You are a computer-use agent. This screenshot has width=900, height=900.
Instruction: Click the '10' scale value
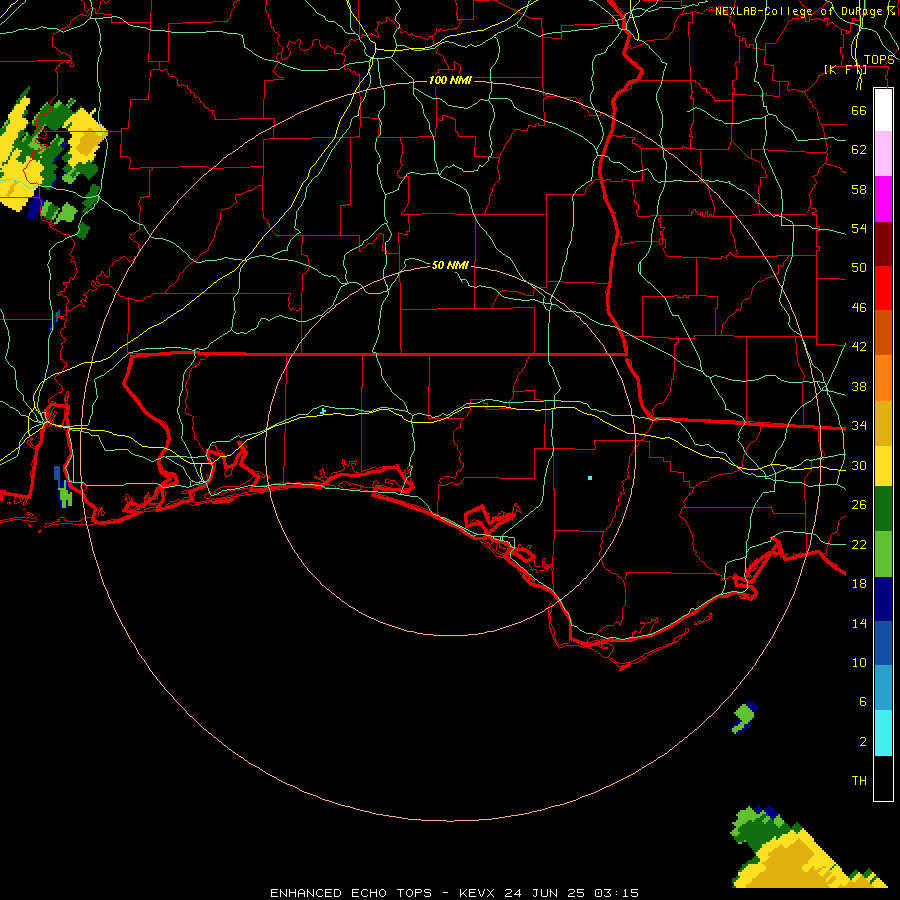[859, 662]
